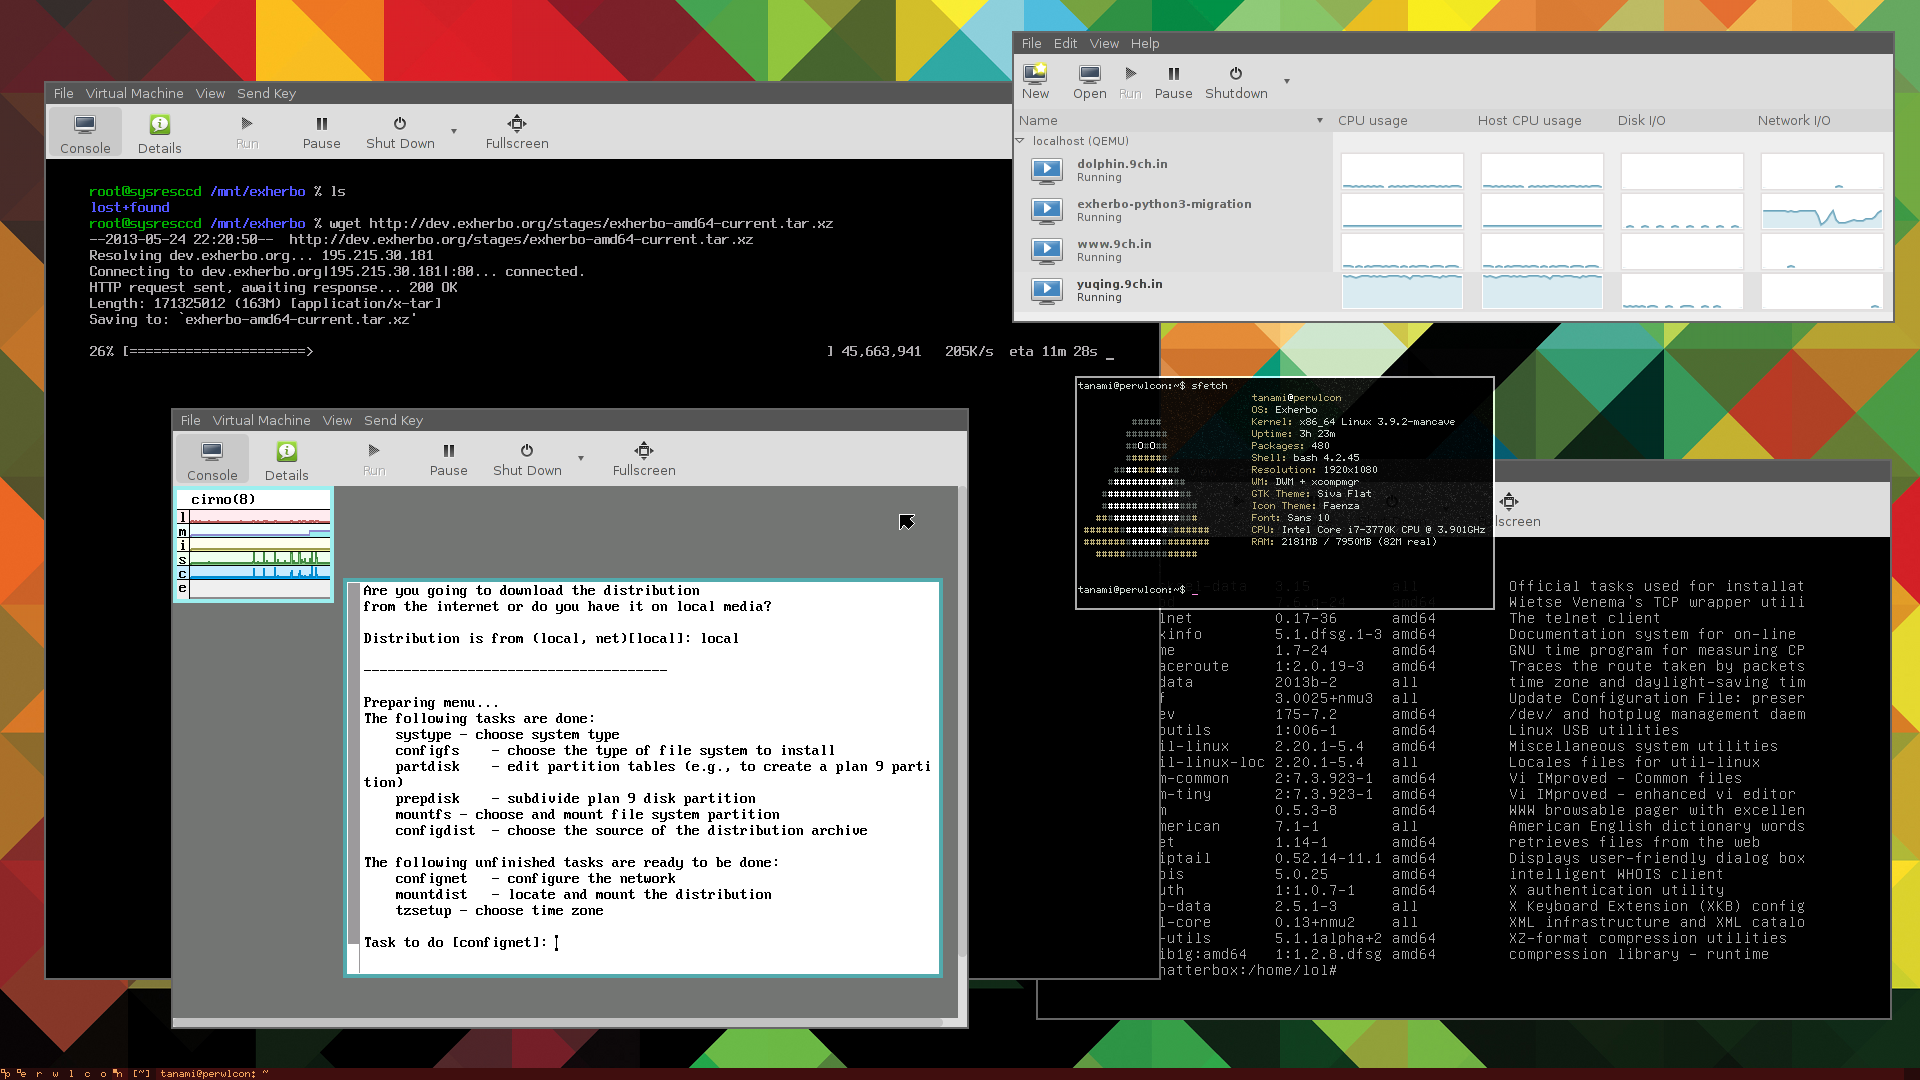Collapse the localhost (QEMU) connection tree
The image size is (1920, 1080).
point(1020,141)
